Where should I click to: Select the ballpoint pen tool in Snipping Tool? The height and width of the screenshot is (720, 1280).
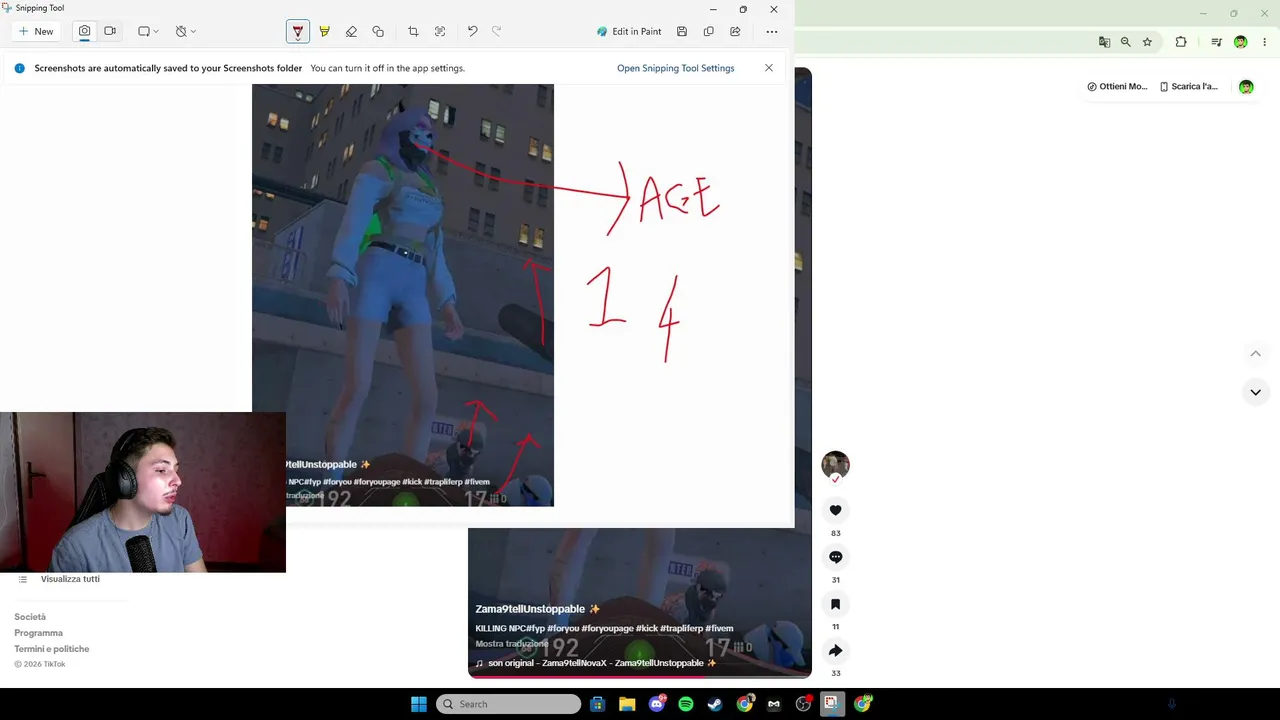tap(298, 31)
